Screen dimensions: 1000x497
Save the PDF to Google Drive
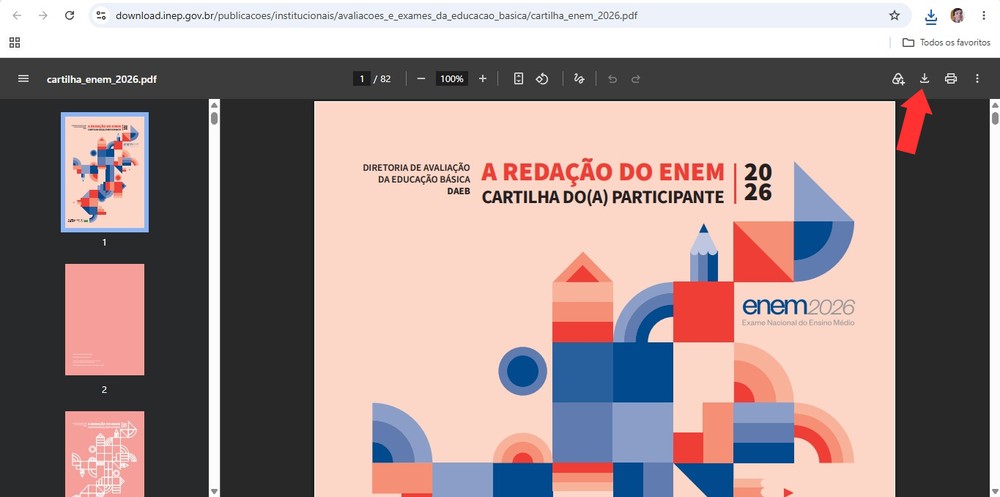click(x=898, y=78)
